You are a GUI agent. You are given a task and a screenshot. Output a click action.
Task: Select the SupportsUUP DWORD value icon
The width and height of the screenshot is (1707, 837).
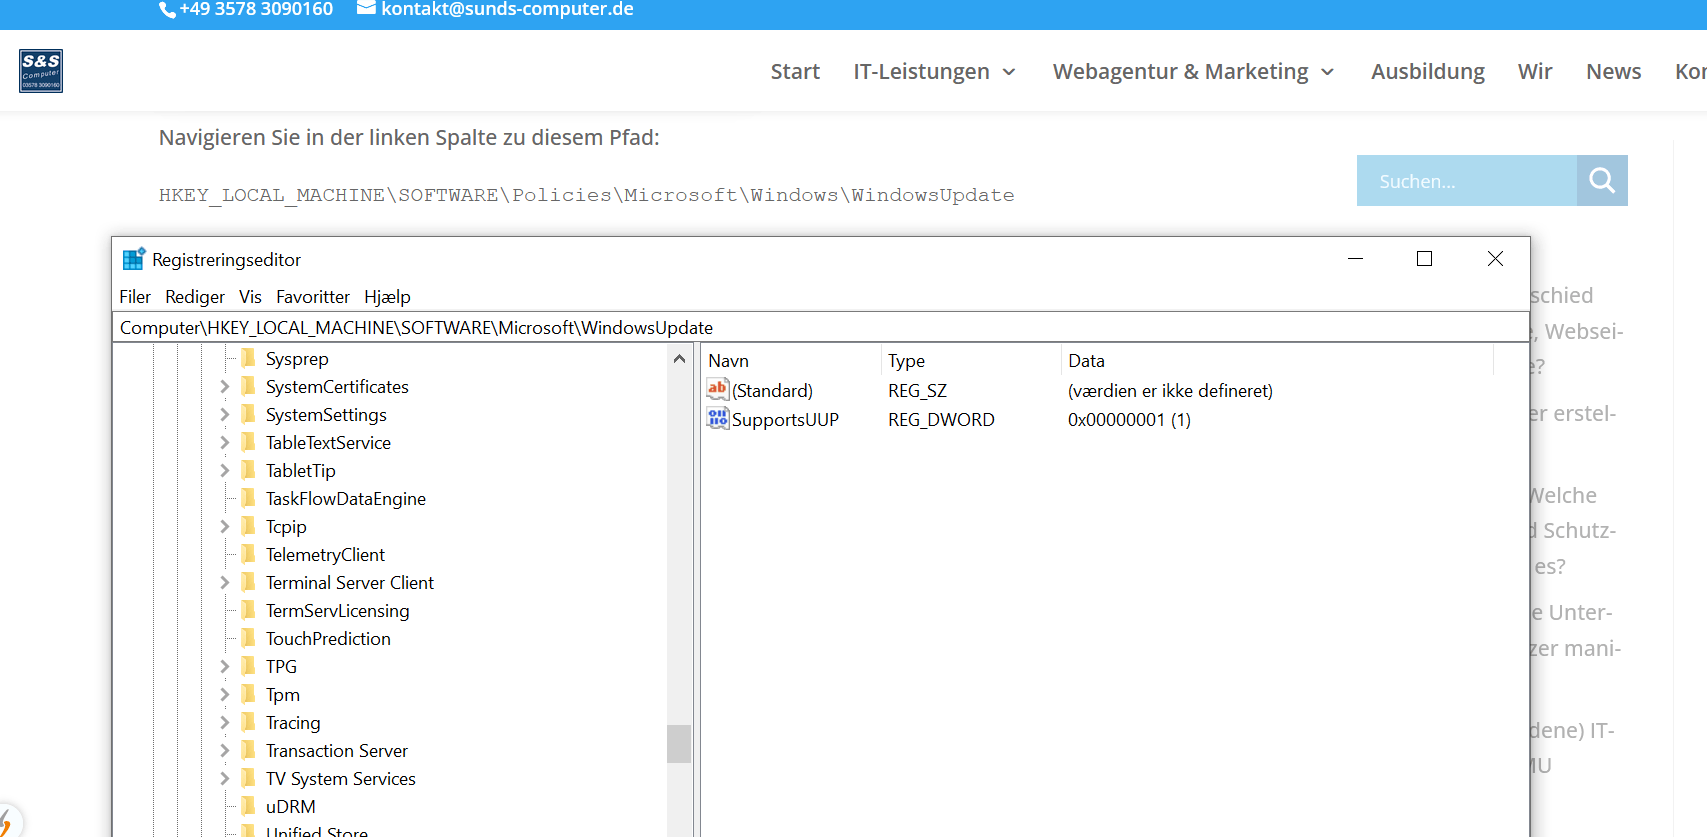click(x=718, y=419)
